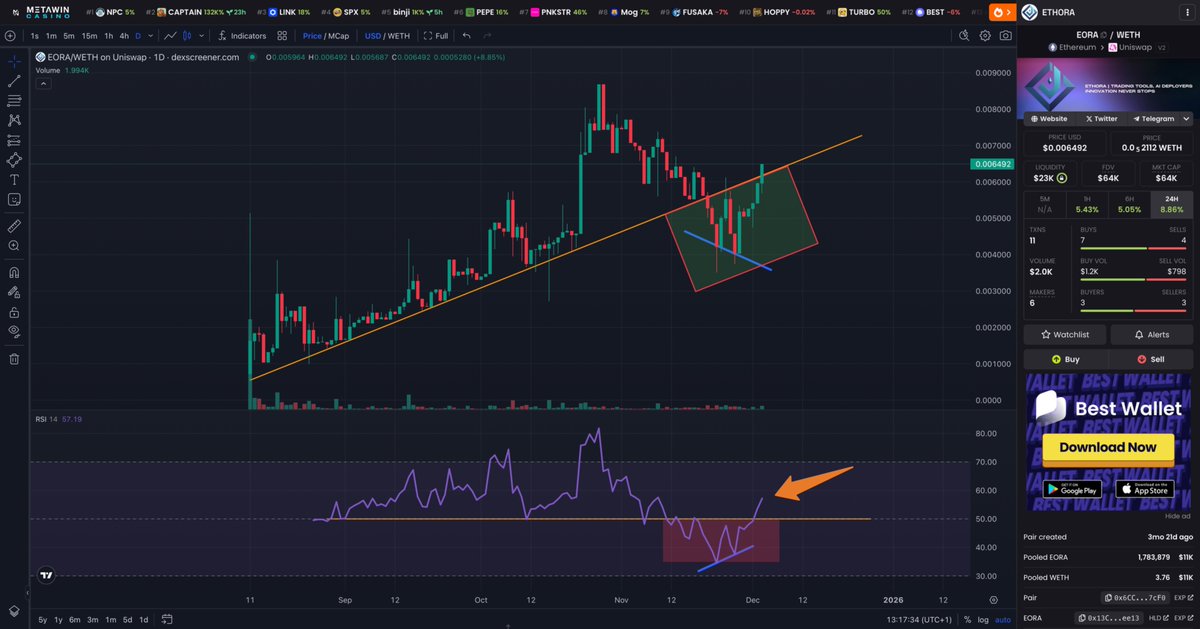Hide the Best Wallet ad
This screenshot has height=629, width=1200.
pos(1179,516)
